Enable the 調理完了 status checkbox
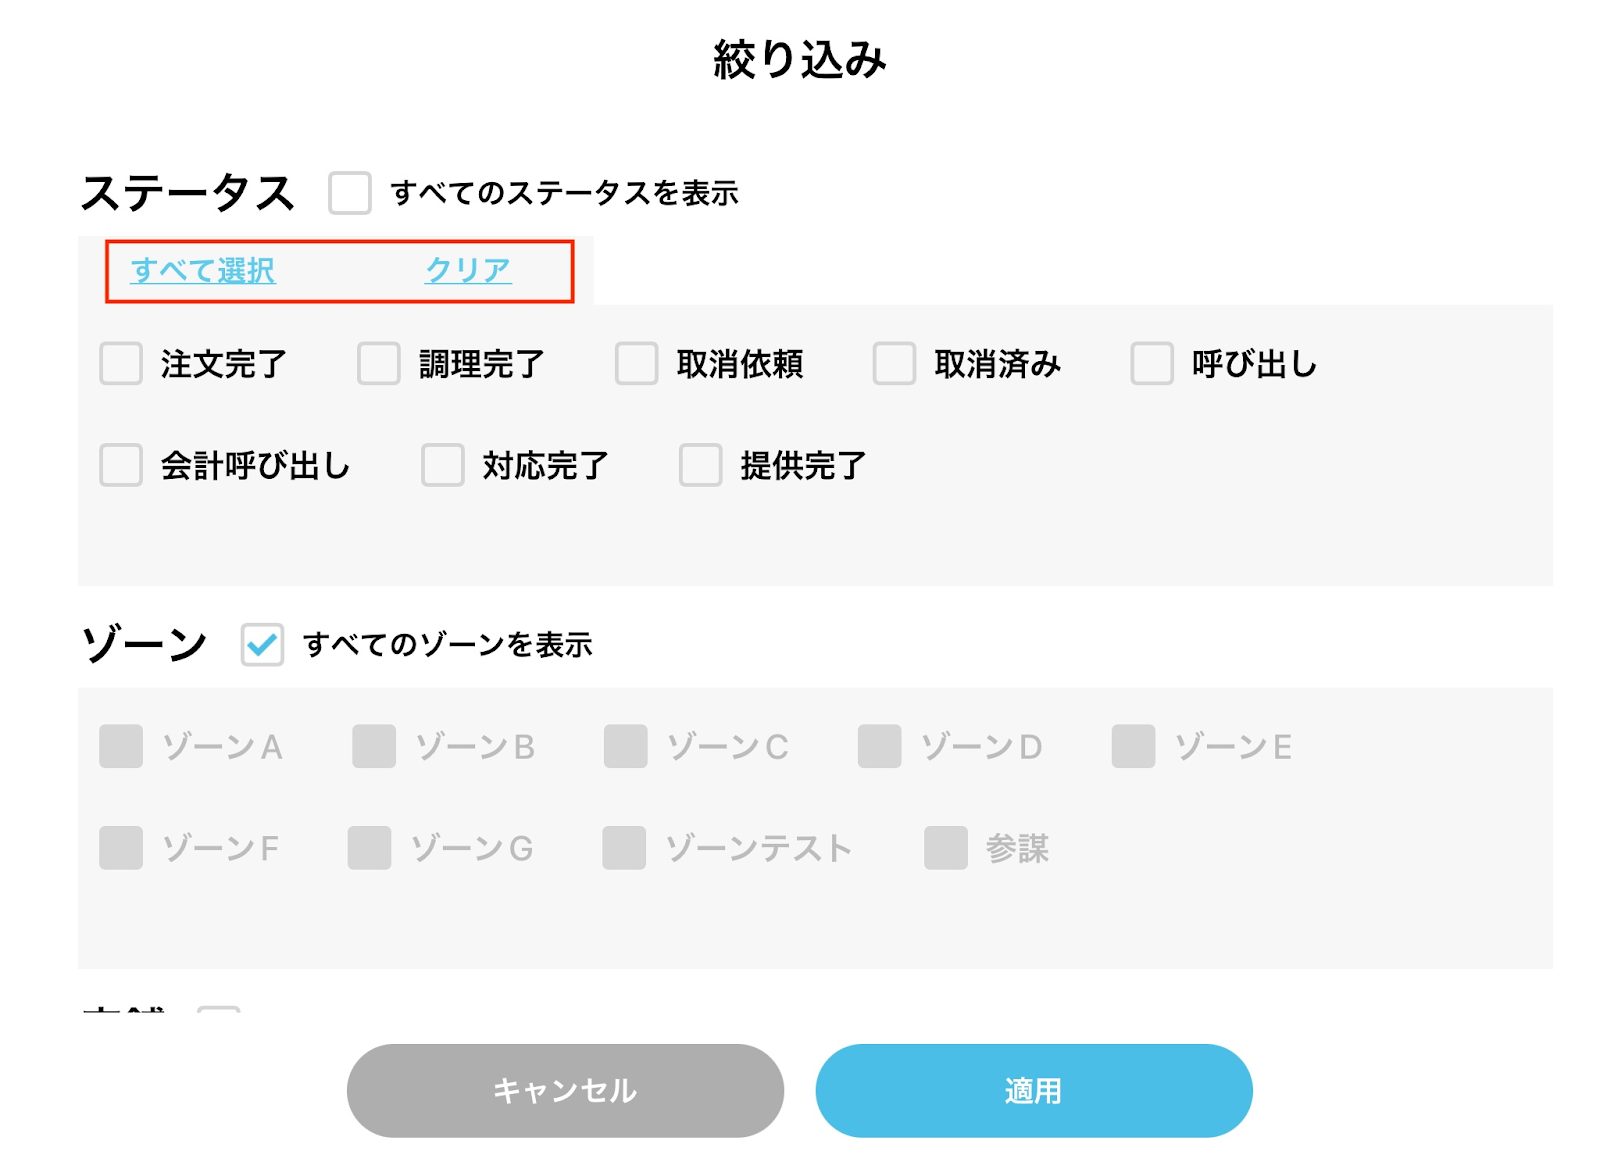The image size is (1600, 1169). (x=379, y=364)
